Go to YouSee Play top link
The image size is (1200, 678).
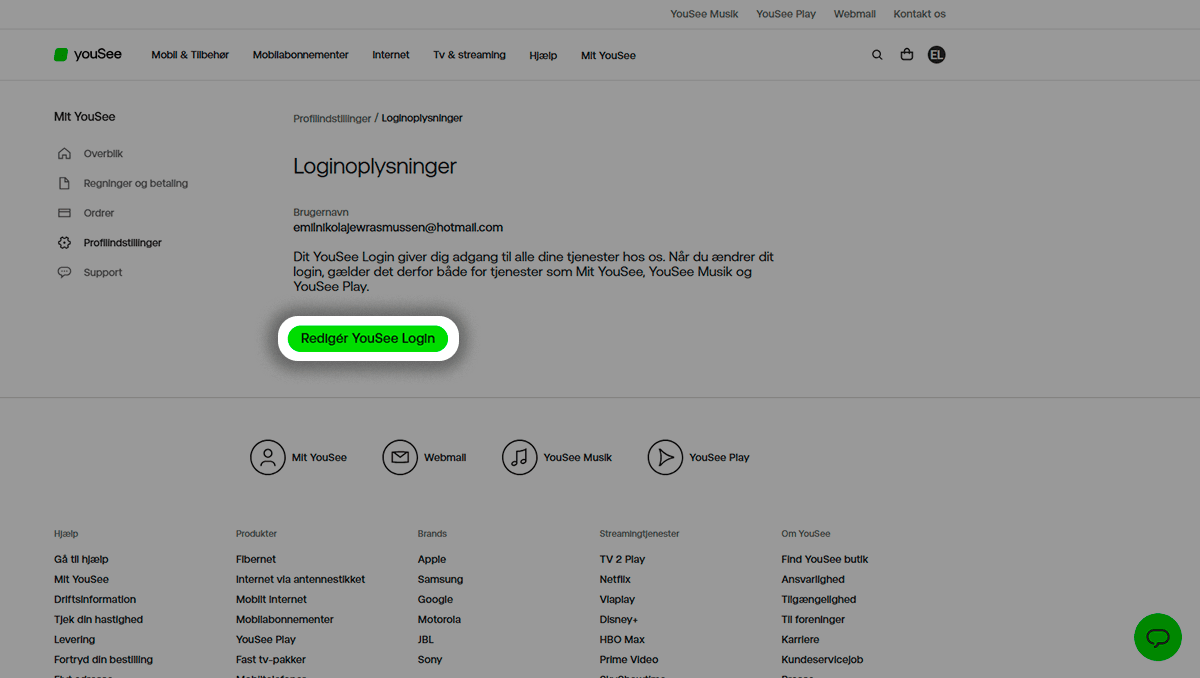pyautogui.click(x=786, y=14)
